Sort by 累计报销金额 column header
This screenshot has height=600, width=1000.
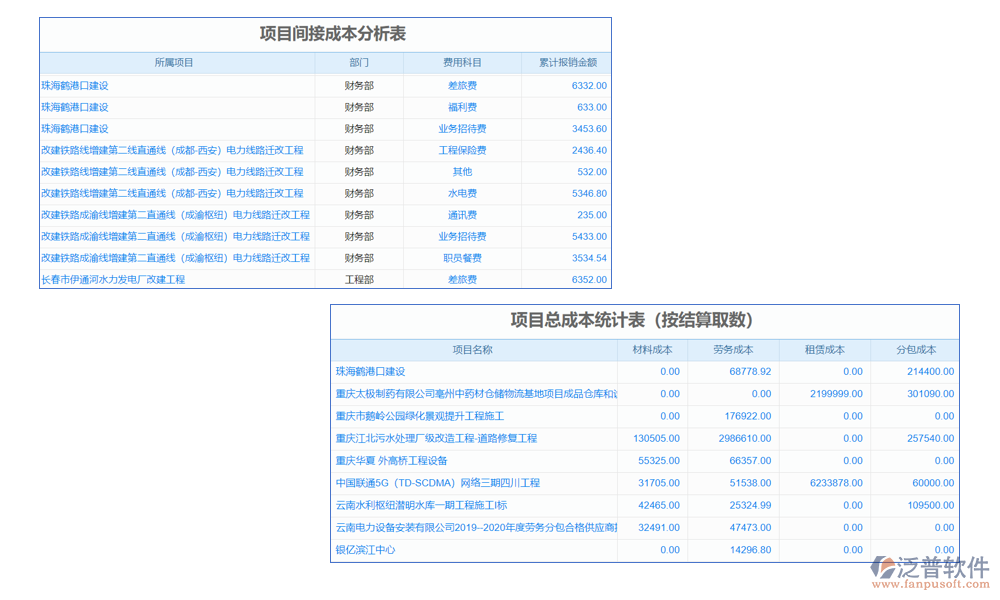click(x=567, y=63)
